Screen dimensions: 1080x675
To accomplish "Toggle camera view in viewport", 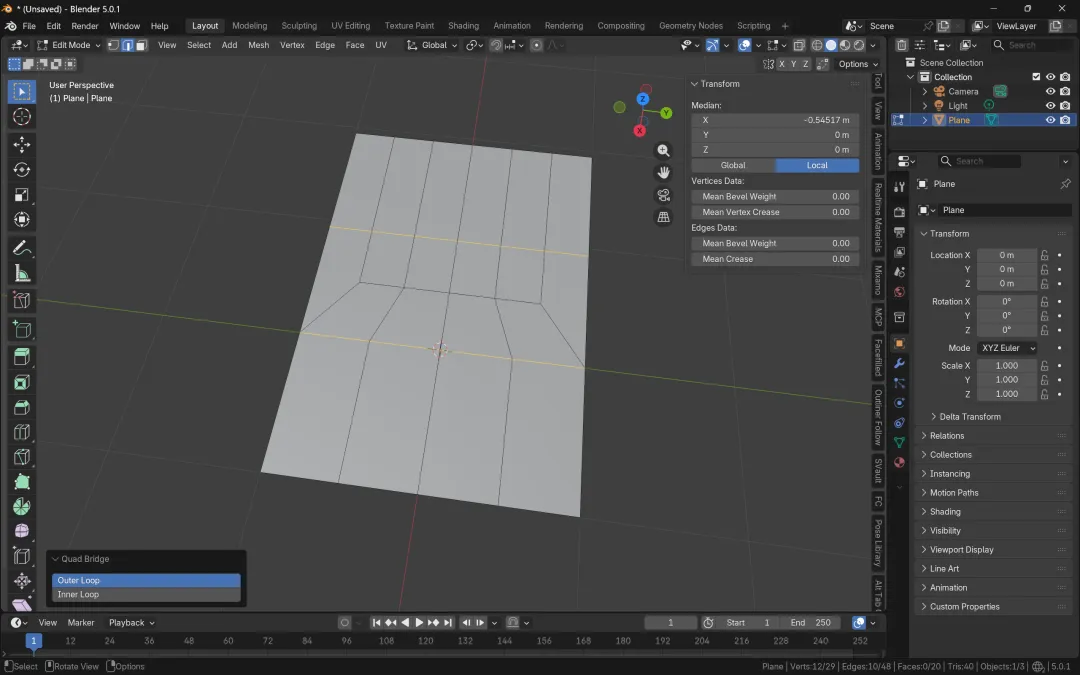I will pos(663,195).
